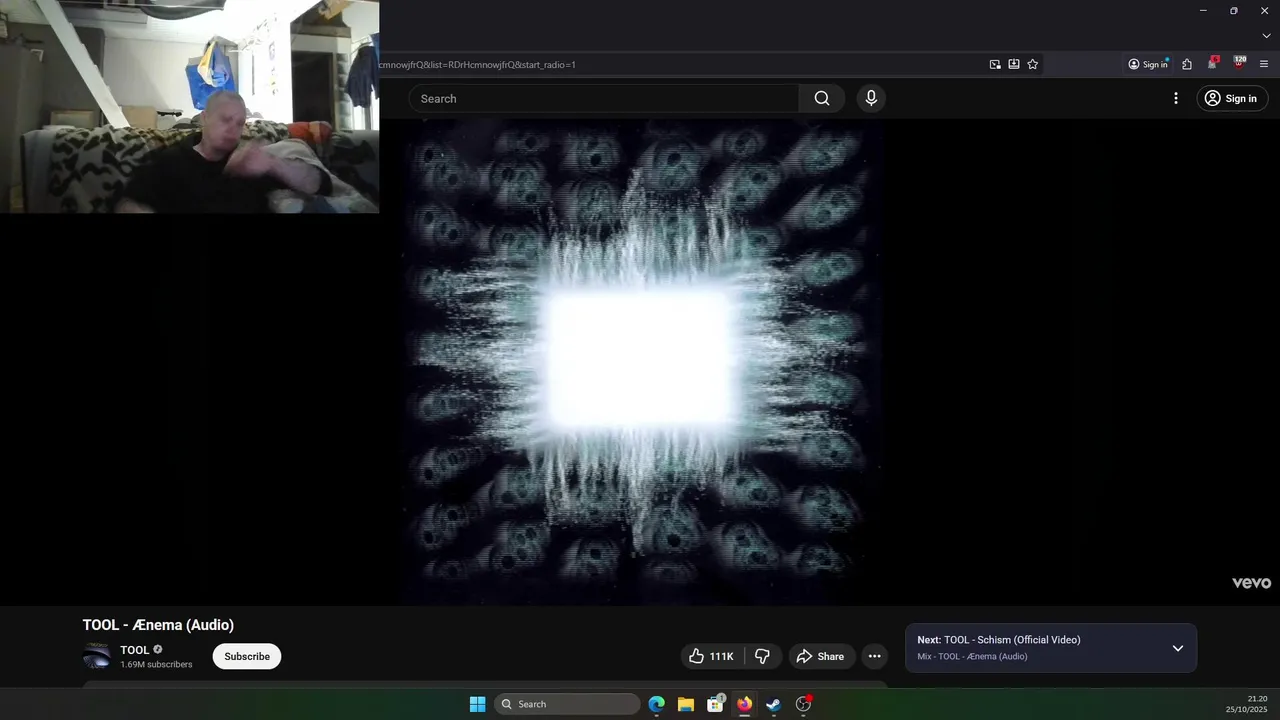Open the TOOL channel name link
This screenshot has height=720, width=1280.
pos(135,650)
